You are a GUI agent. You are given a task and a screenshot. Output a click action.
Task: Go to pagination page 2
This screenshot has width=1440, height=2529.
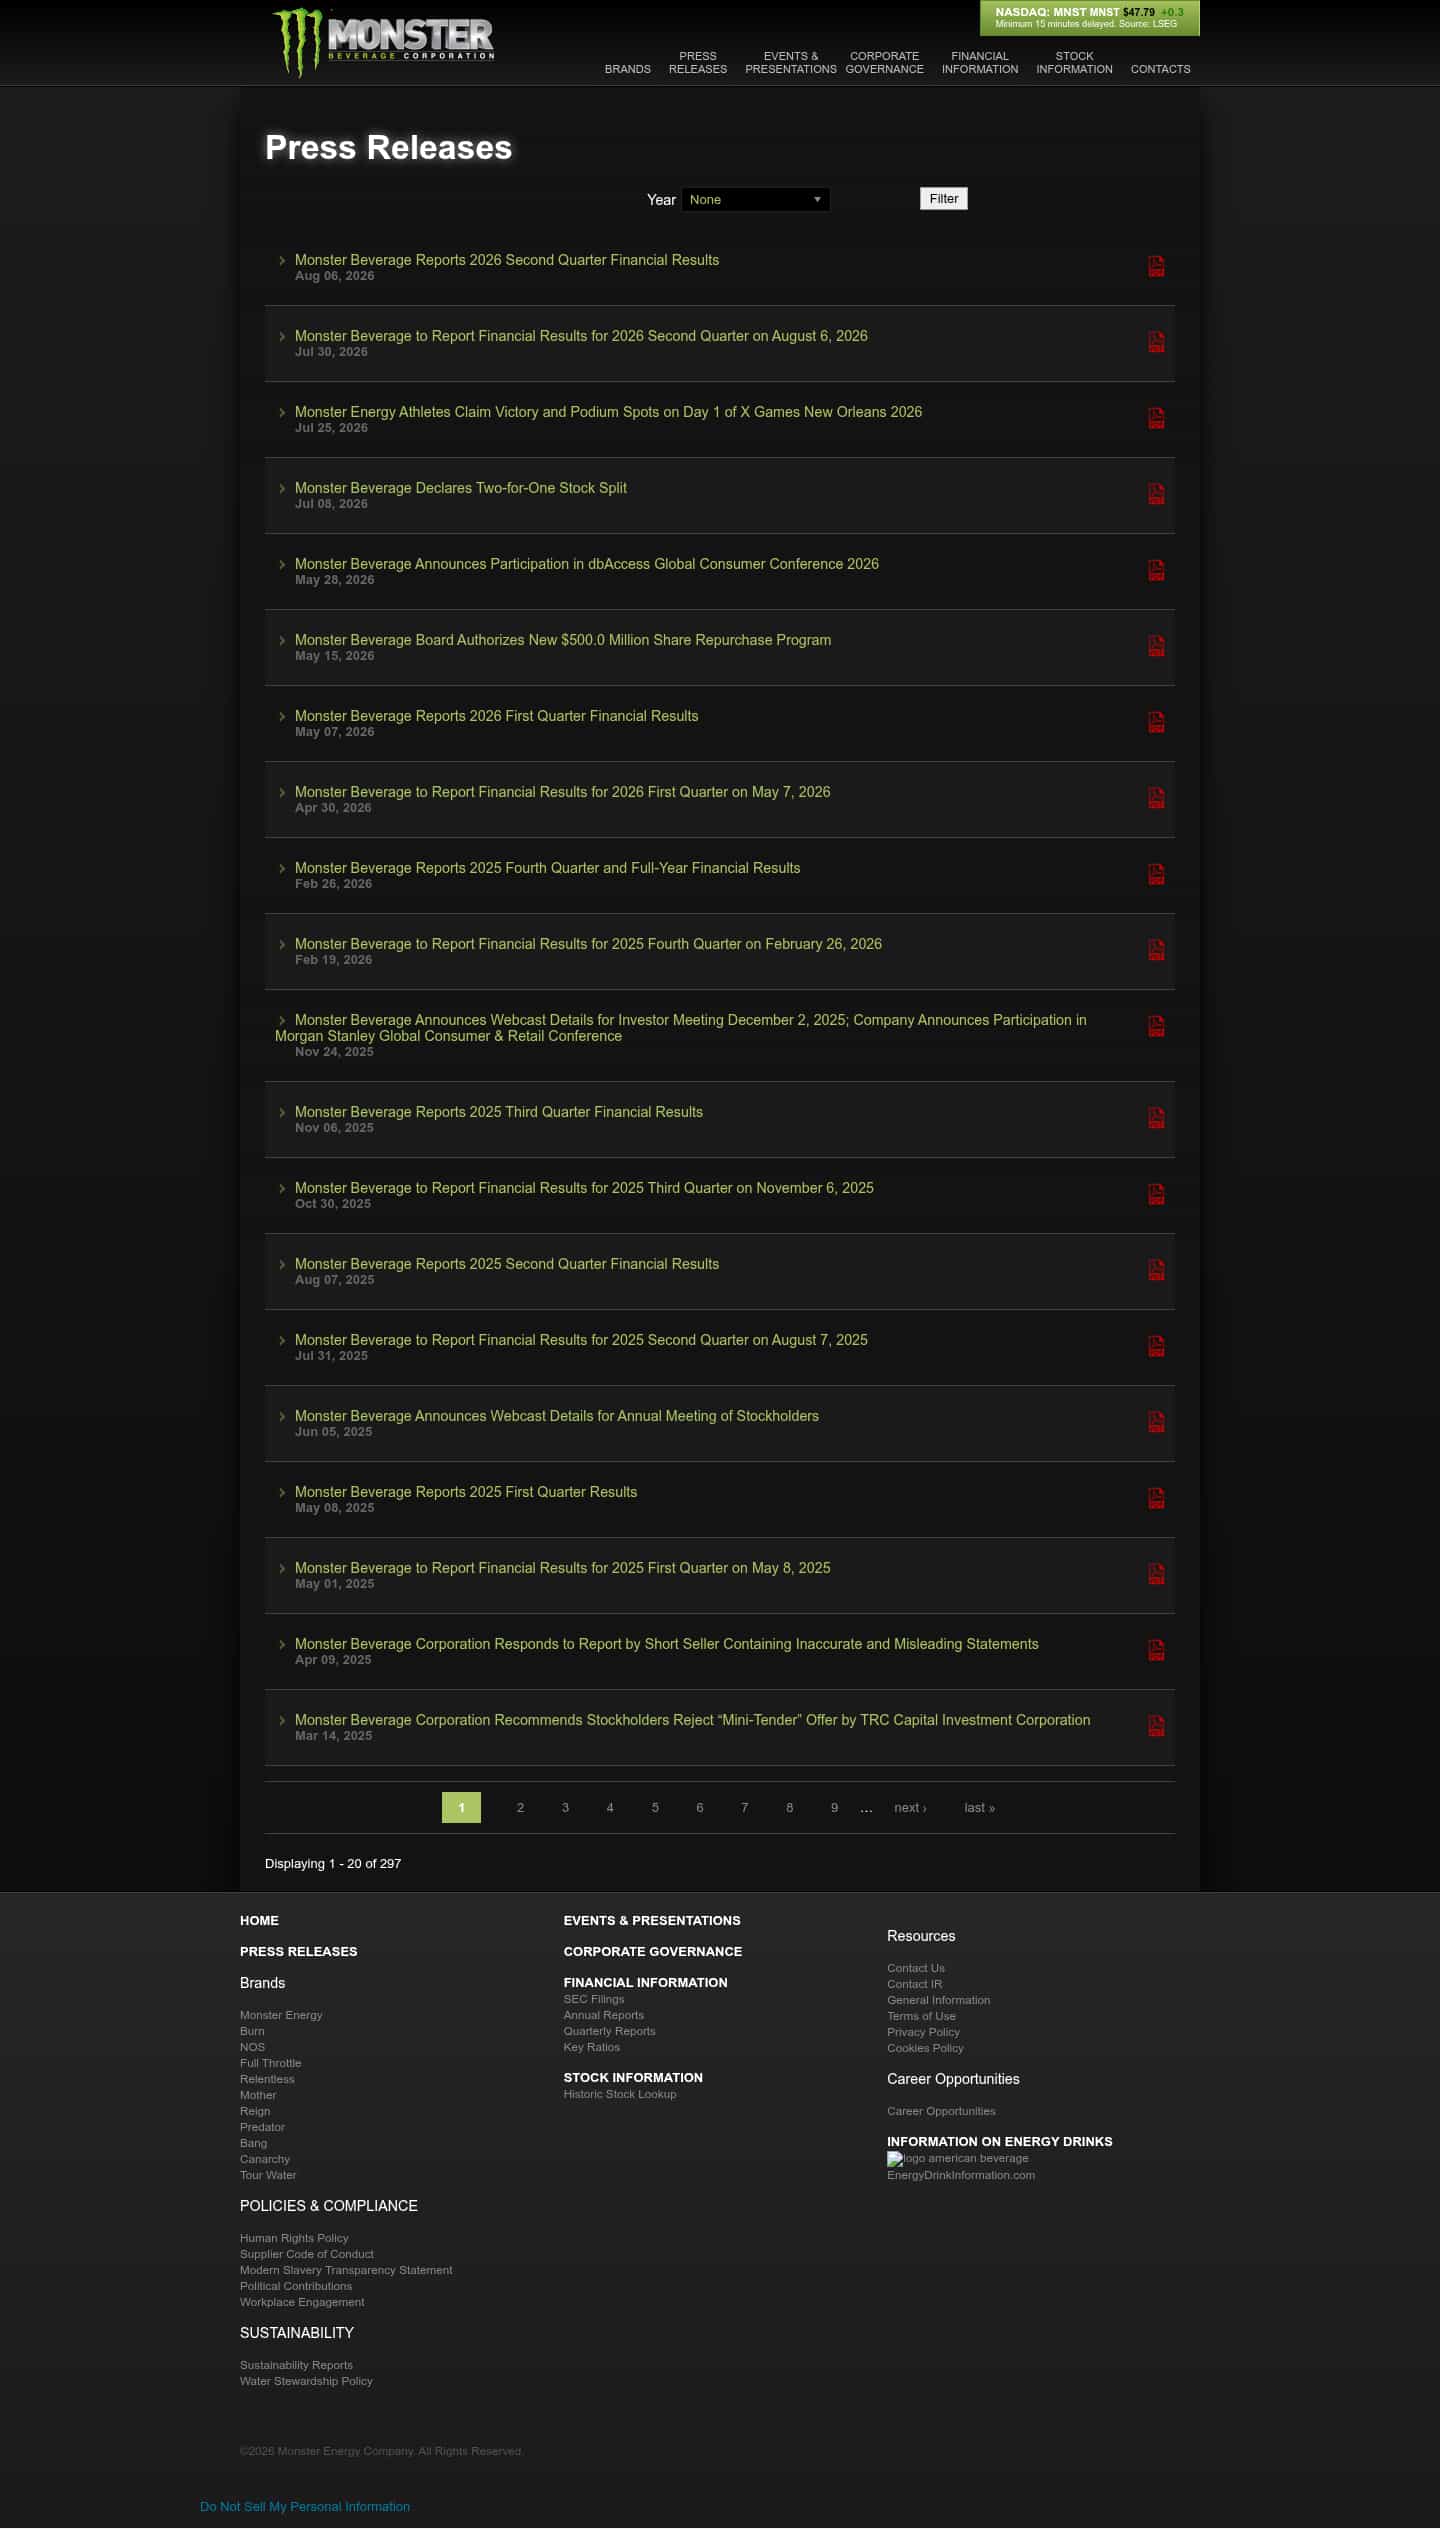pos(520,1807)
